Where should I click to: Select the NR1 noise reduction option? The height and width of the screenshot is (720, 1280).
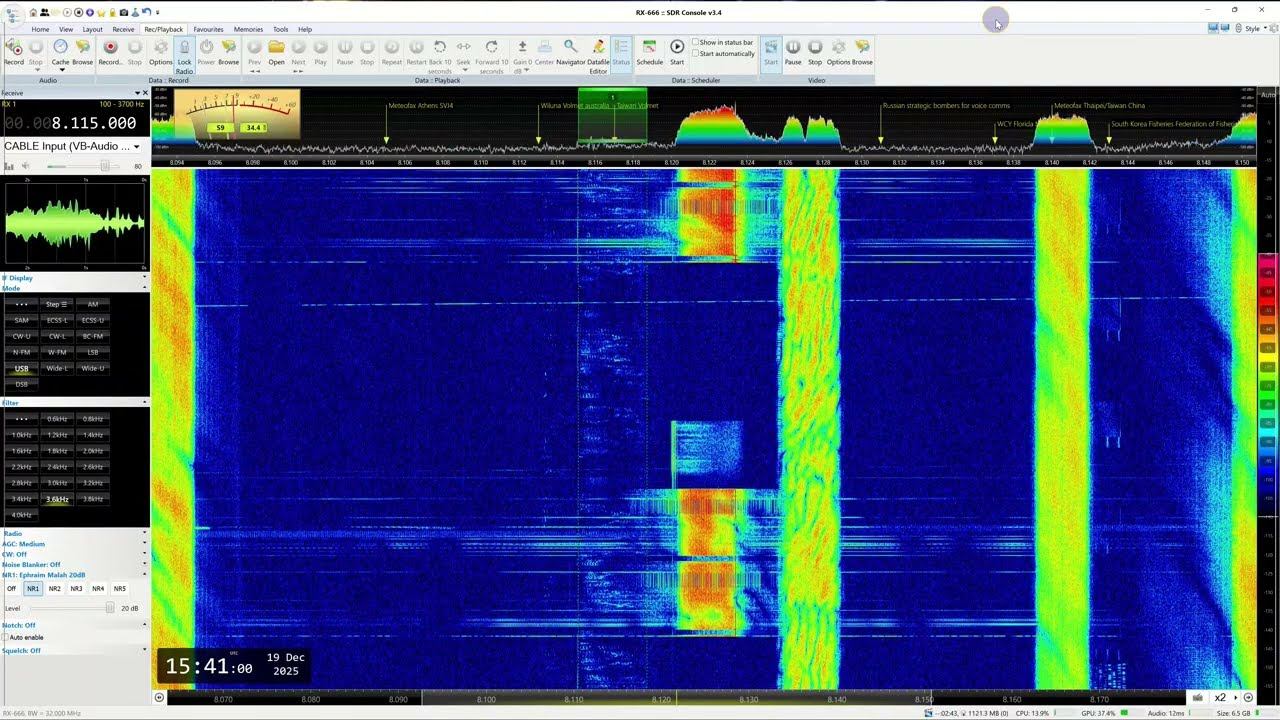[x=33, y=589]
